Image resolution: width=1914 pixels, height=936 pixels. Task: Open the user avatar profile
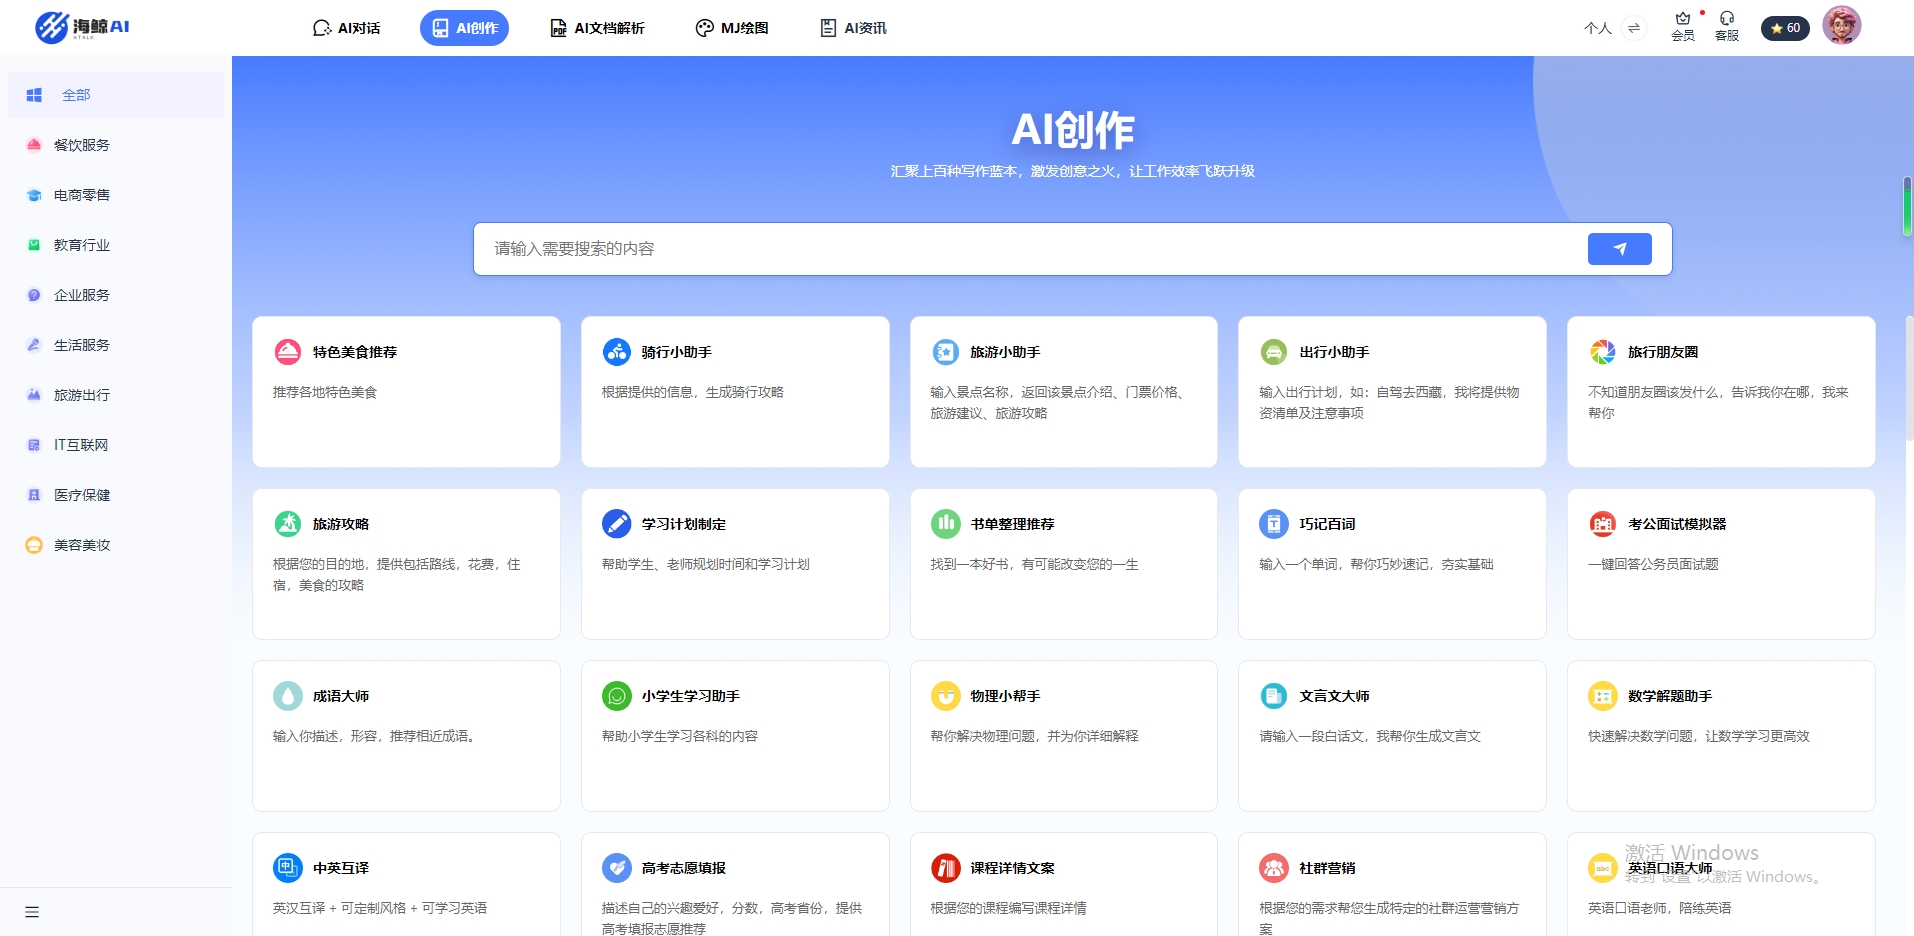[1841, 25]
